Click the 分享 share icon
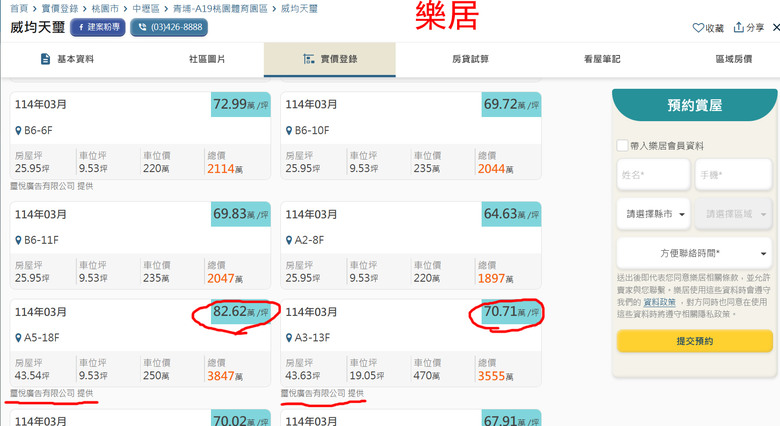Image resolution: width=780 pixels, height=426 pixels. pos(739,27)
